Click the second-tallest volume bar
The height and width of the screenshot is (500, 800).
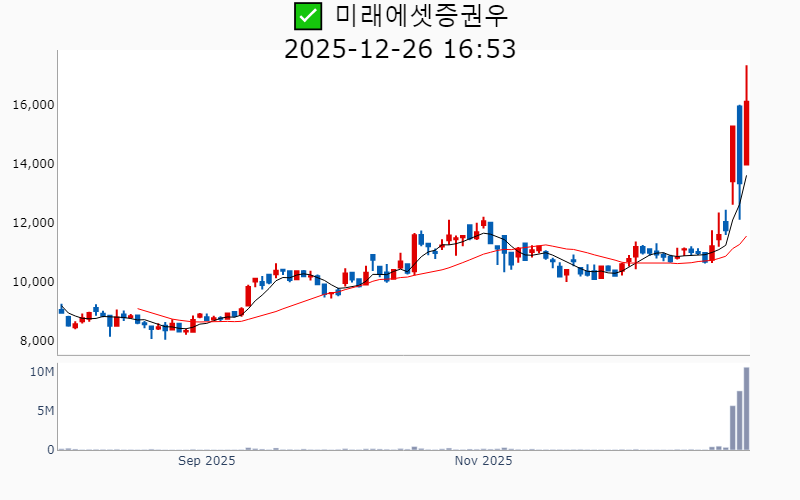tap(740, 420)
